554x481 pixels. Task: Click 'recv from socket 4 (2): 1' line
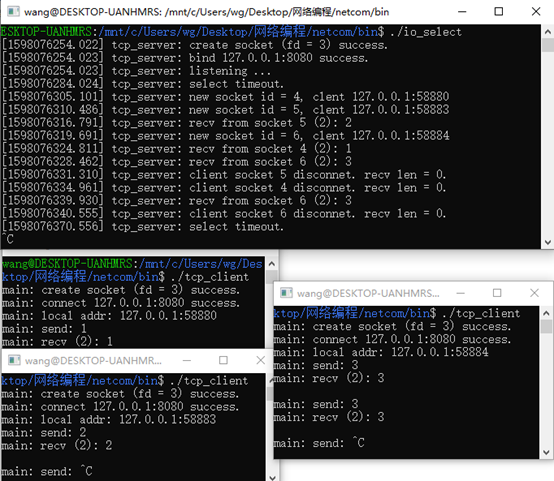click(x=177, y=149)
